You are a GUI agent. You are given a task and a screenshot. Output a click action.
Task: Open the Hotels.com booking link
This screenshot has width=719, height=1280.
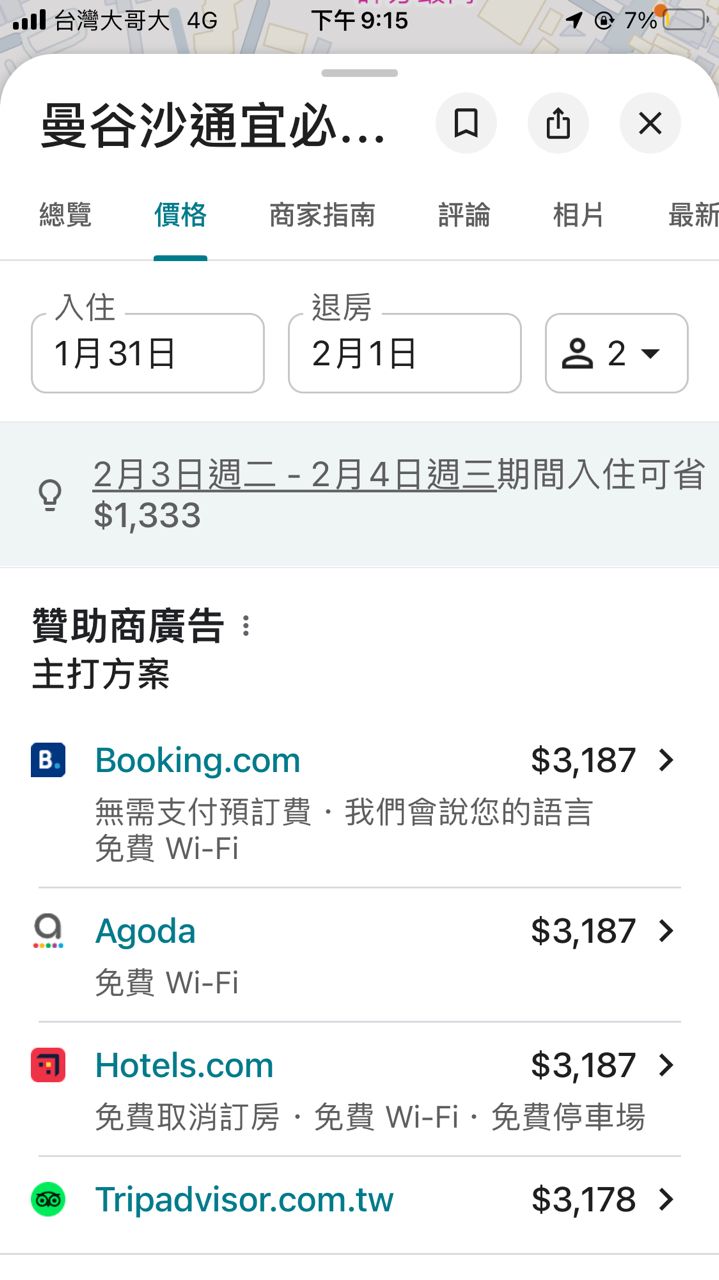click(184, 1065)
